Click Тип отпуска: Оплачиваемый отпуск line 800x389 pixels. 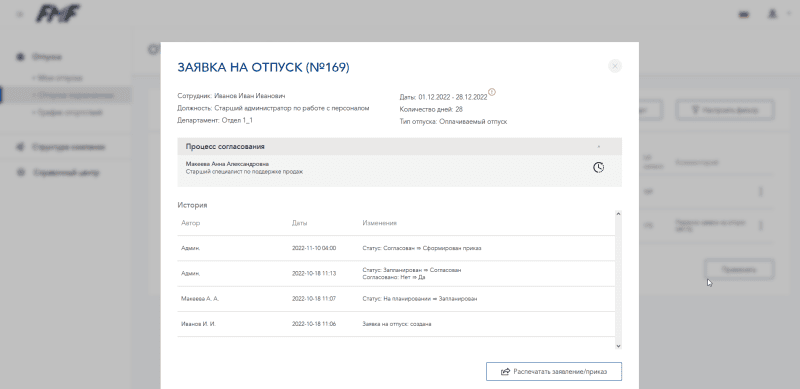coord(453,122)
